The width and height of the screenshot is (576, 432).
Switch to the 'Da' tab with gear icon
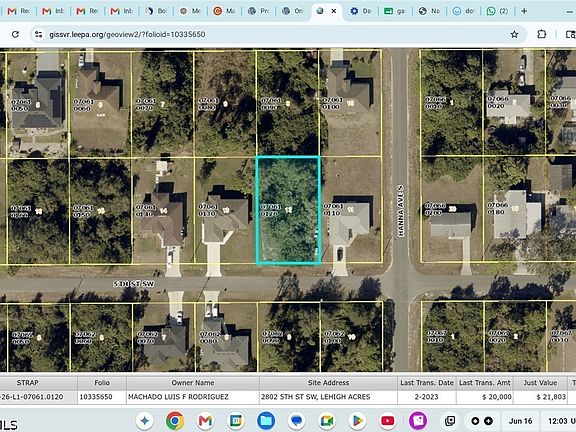point(360,11)
